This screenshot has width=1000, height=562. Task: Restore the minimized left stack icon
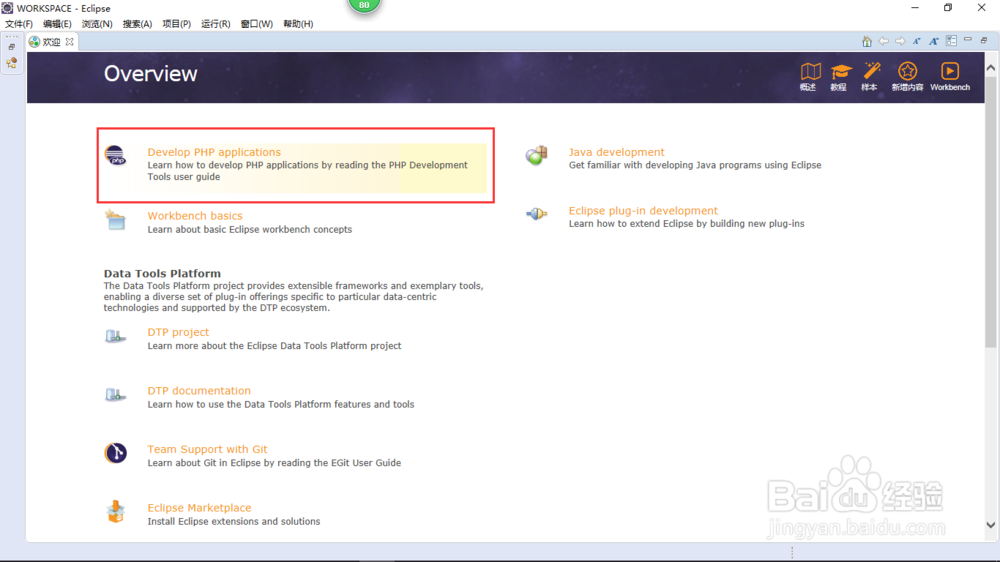tap(11, 47)
